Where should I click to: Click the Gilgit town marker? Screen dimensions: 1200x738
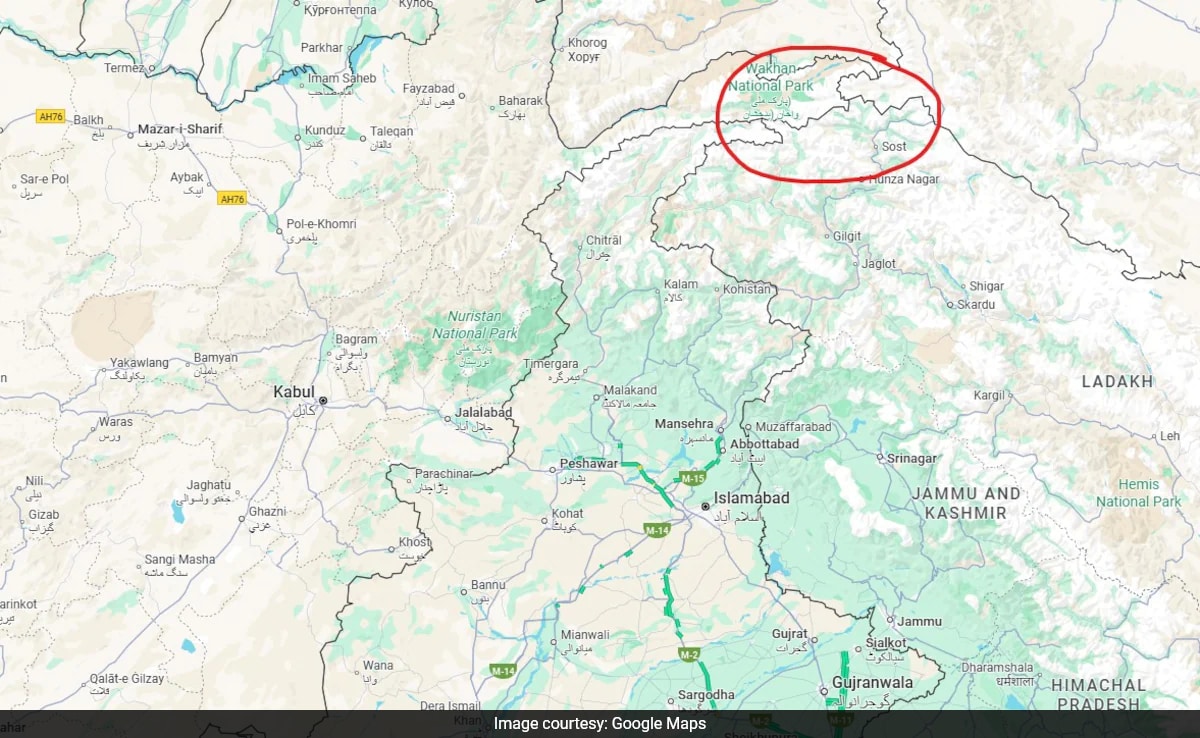pos(827,237)
